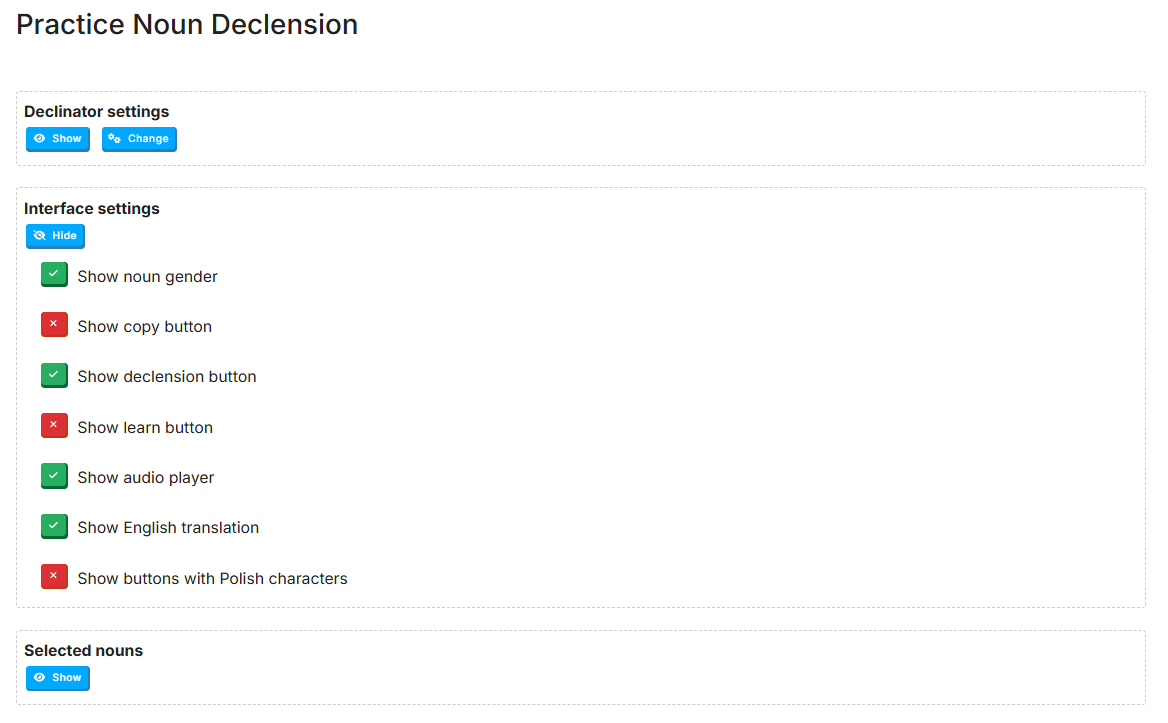The image size is (1168, 723).
Task: Show the Declinator settings section
Action: 58,139
